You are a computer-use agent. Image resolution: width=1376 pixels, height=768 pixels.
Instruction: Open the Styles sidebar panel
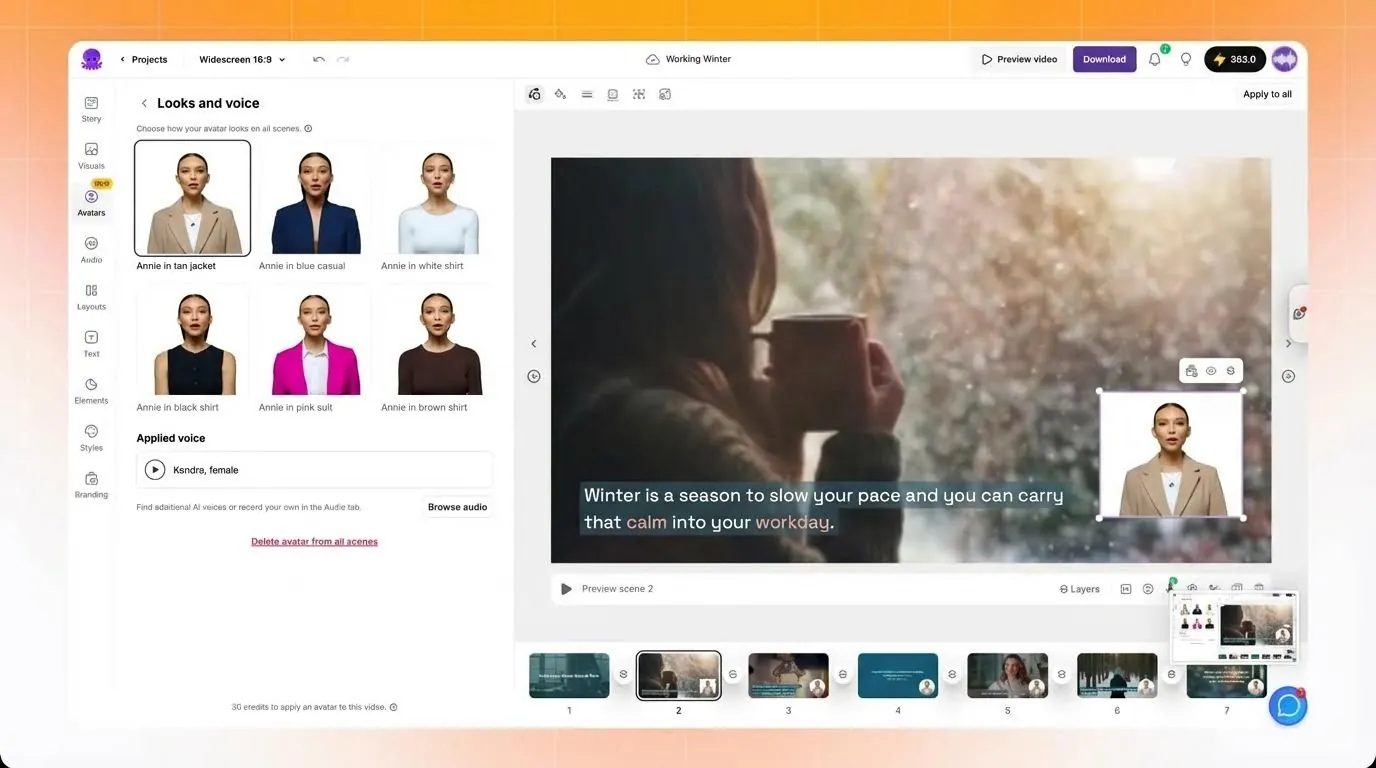(x=91, y=438)
